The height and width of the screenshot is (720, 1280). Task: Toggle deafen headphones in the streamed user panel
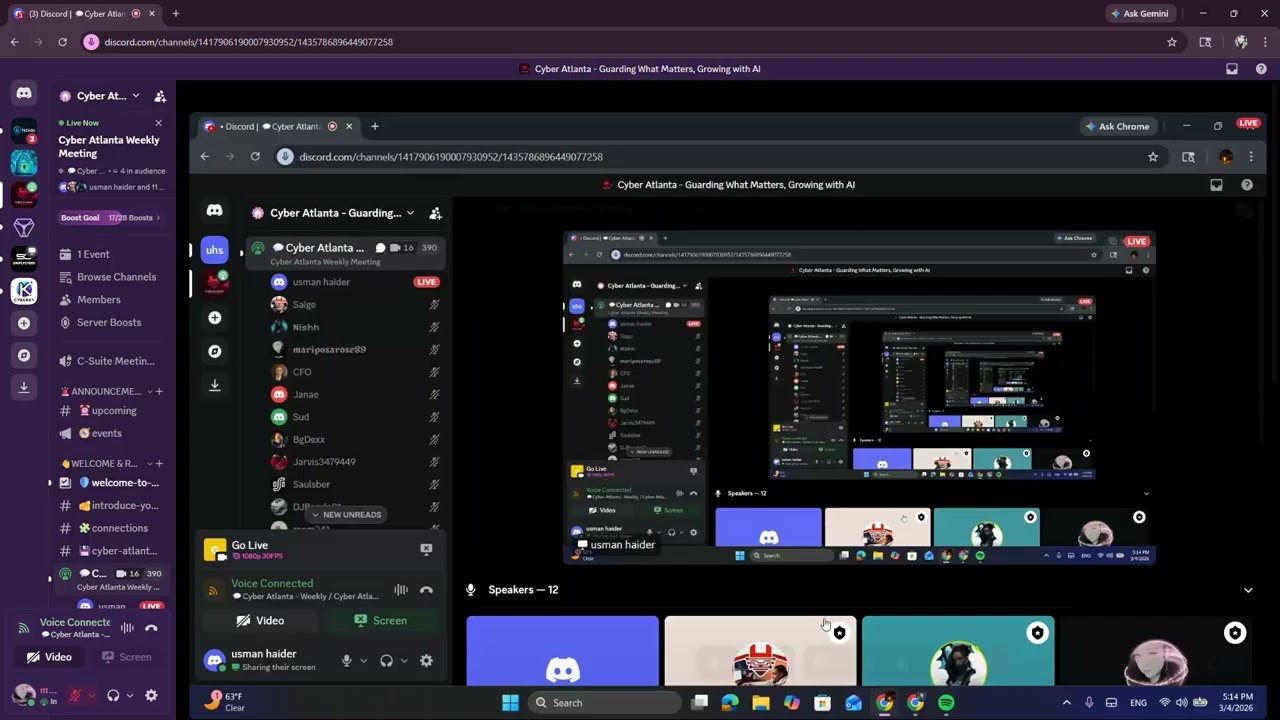point(386,661)
